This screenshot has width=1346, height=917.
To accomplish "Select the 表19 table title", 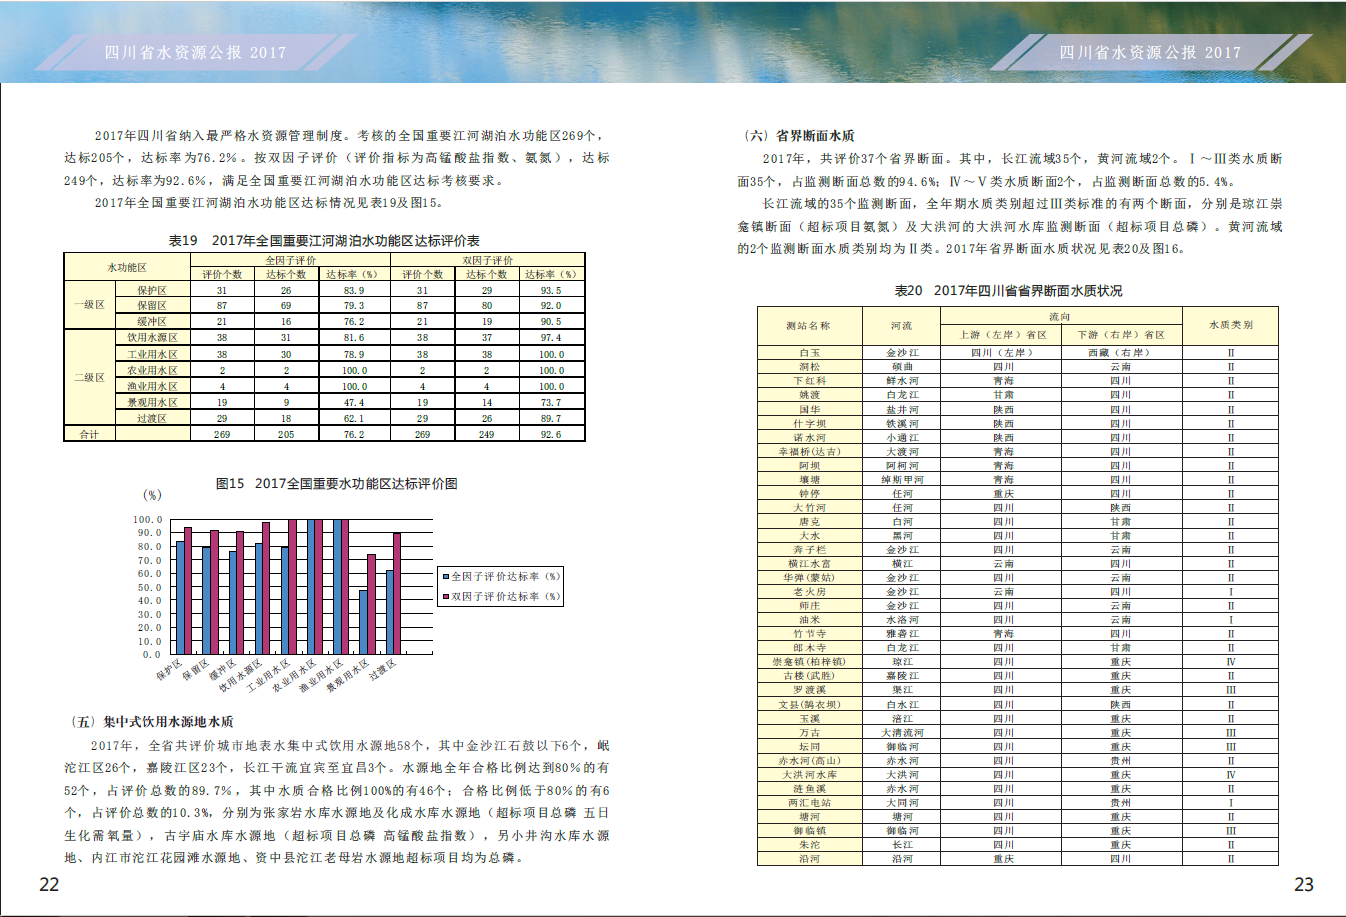I will click(324, 241).
